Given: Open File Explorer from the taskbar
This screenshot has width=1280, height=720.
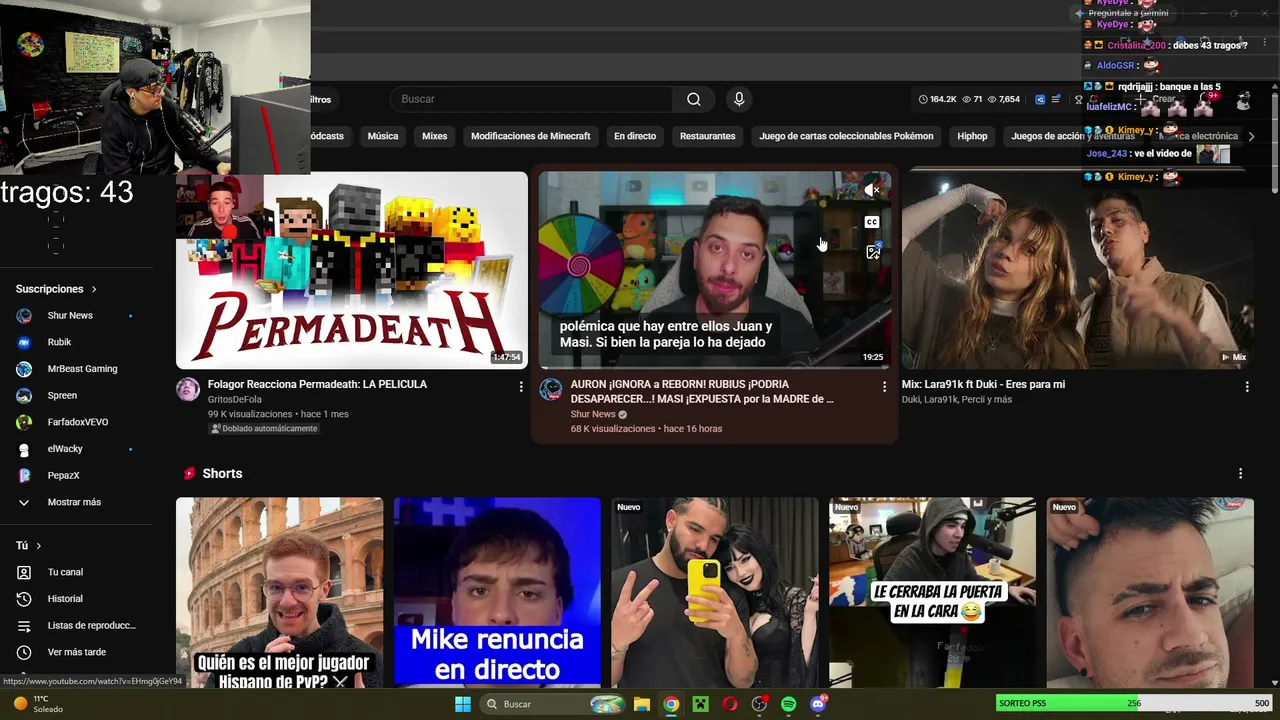Looking at the screenshot, I should click(642, 704).
